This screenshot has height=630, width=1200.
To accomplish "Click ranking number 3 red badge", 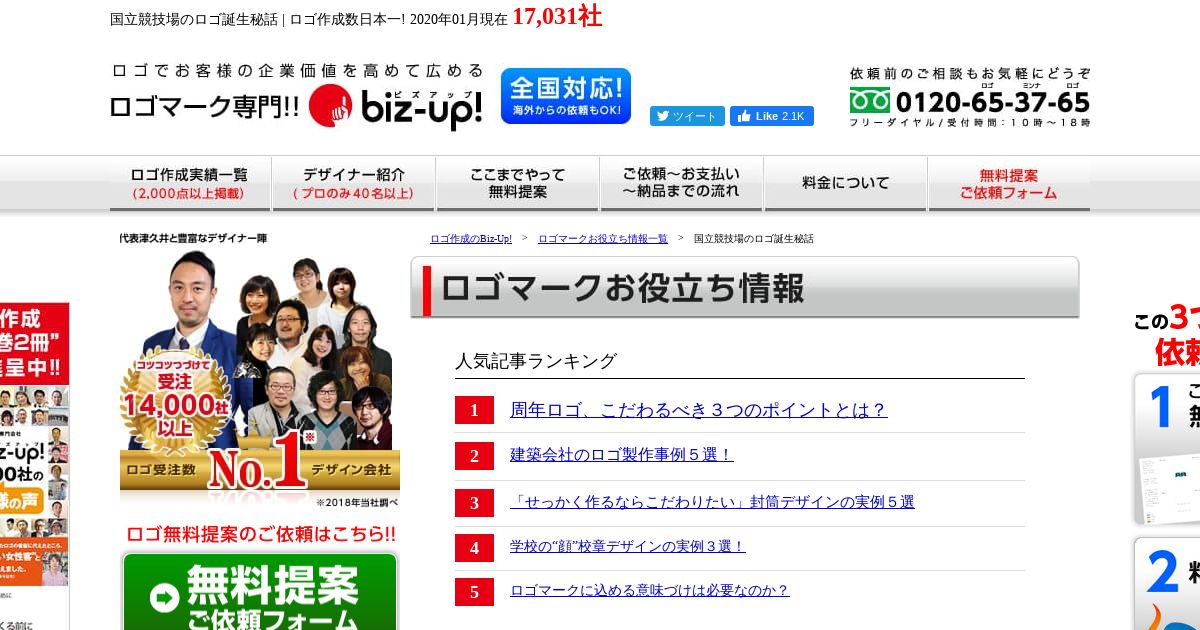I will click(x=474, y=503).
